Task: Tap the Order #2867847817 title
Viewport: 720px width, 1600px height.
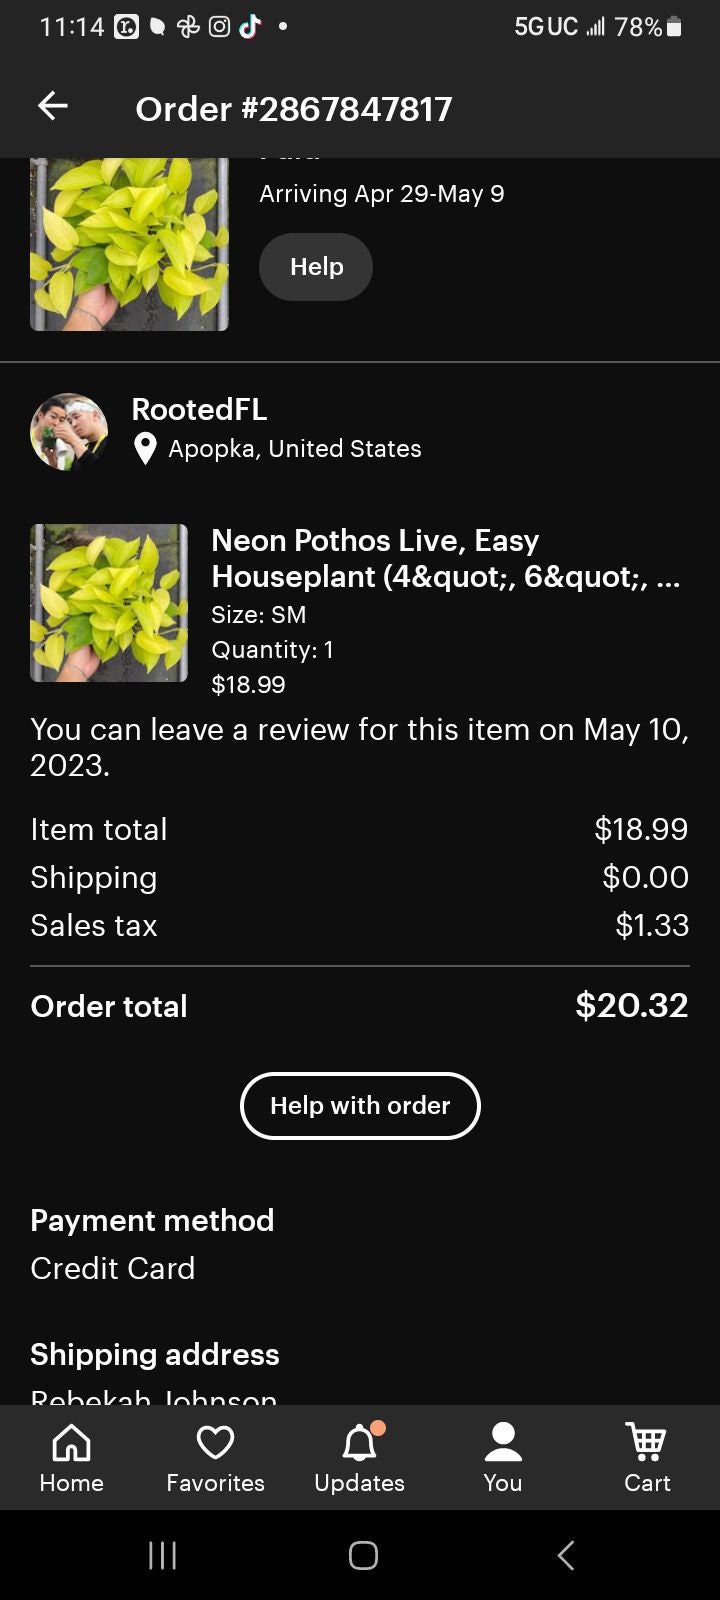Action: pyautogui.click(x=294, y=108)
